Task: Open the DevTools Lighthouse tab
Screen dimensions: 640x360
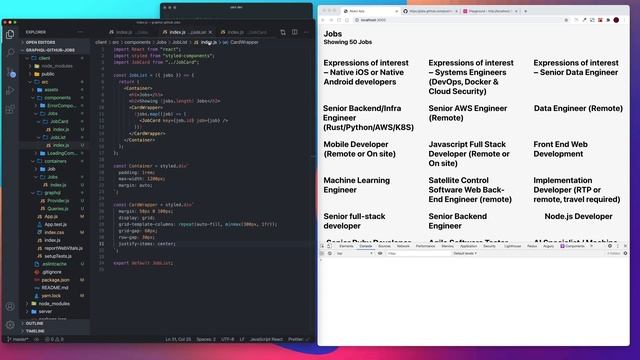Action: click(x=512, y=246)
